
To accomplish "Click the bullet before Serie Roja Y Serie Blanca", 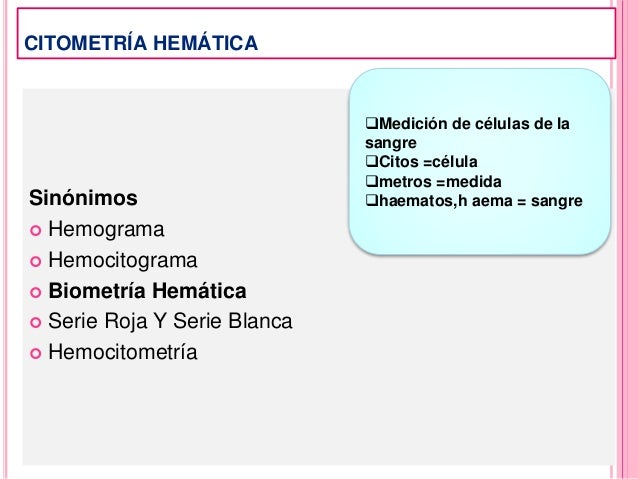I will (36, 323).
